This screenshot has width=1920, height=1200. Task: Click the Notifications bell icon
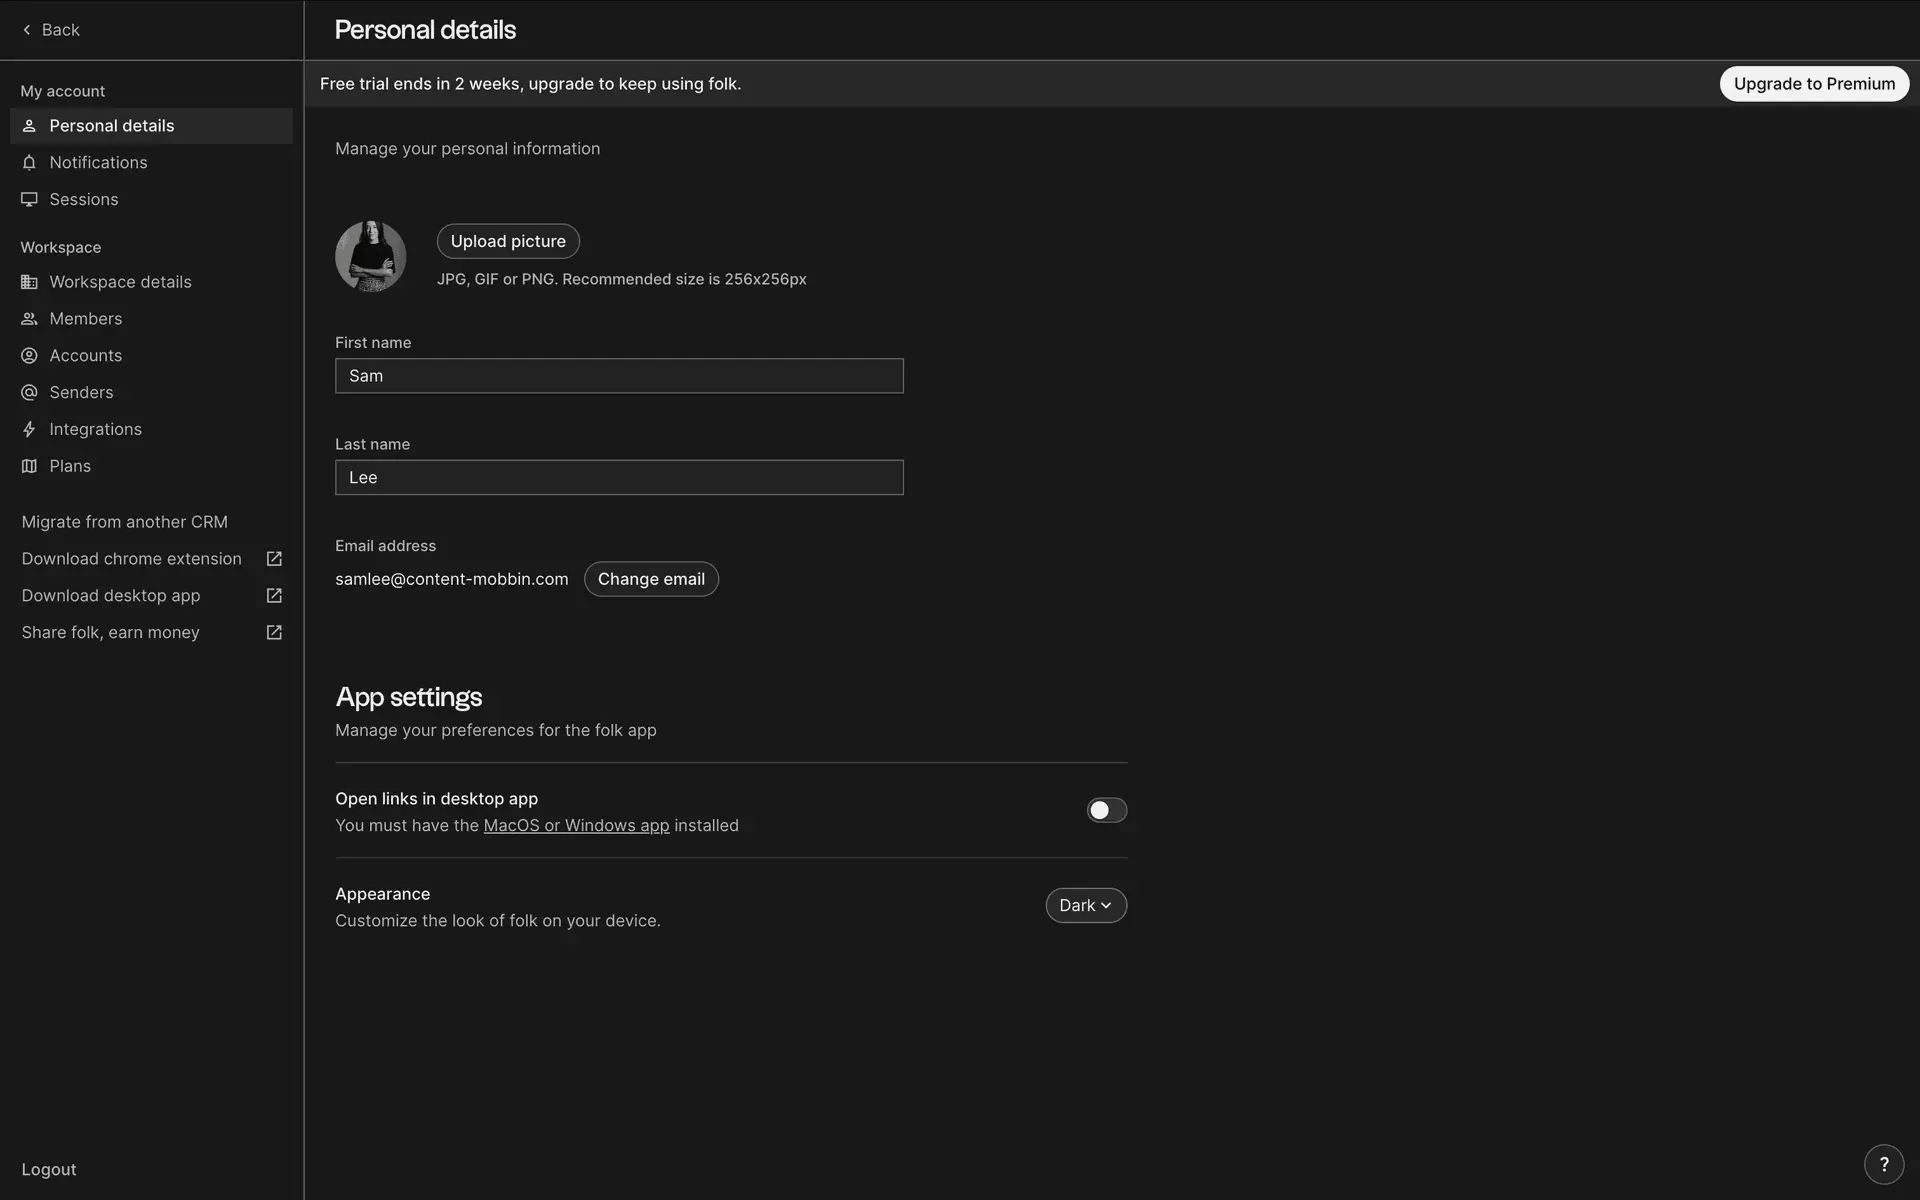point(29,163)
